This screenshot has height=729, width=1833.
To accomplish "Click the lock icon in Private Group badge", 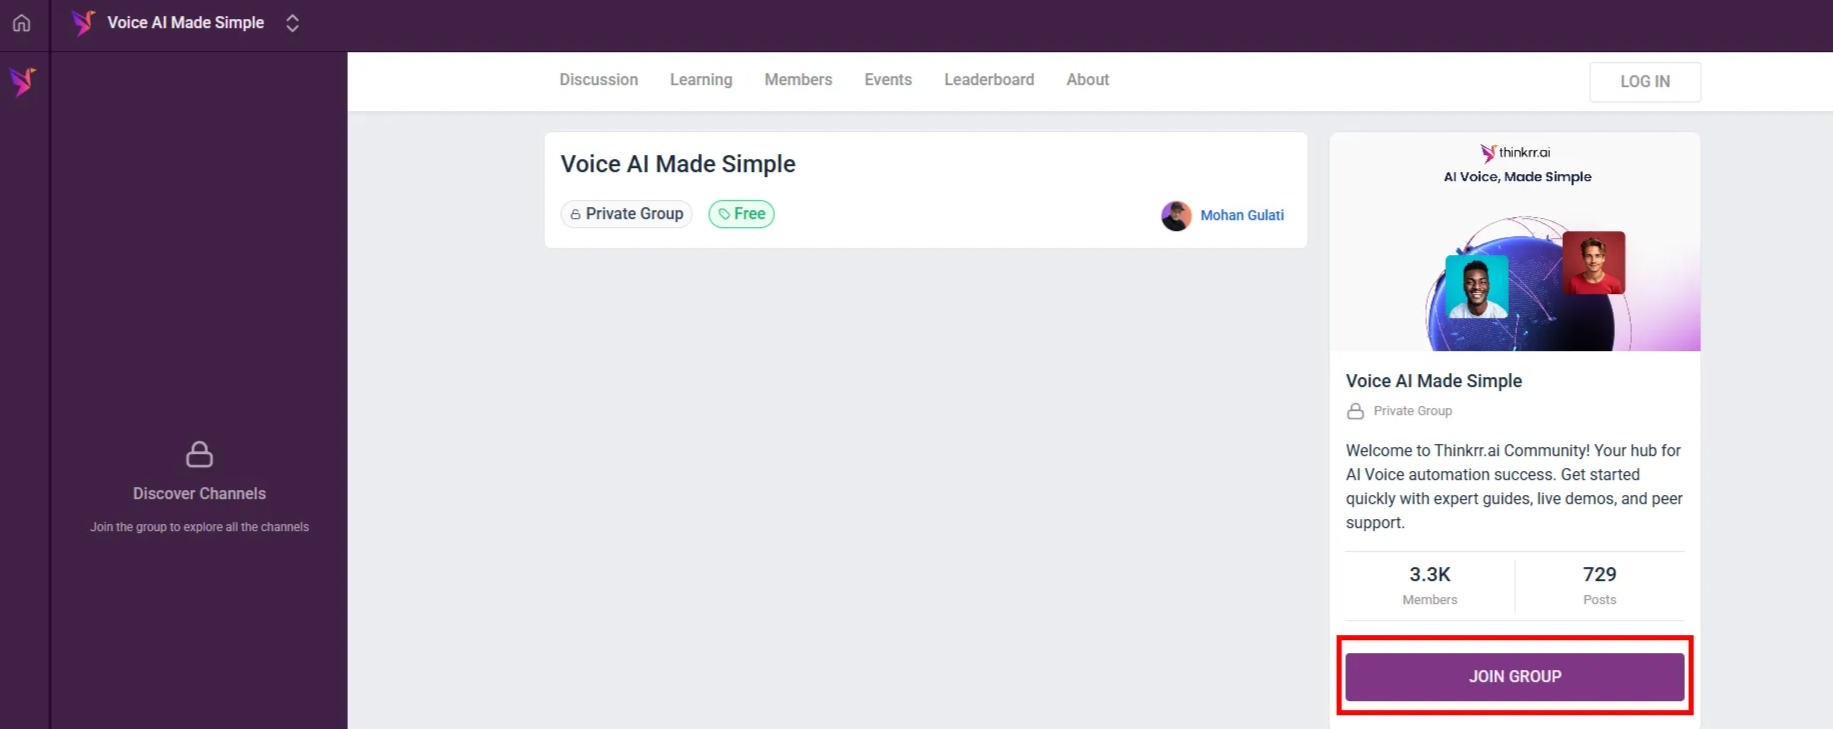I will (575, 214).
